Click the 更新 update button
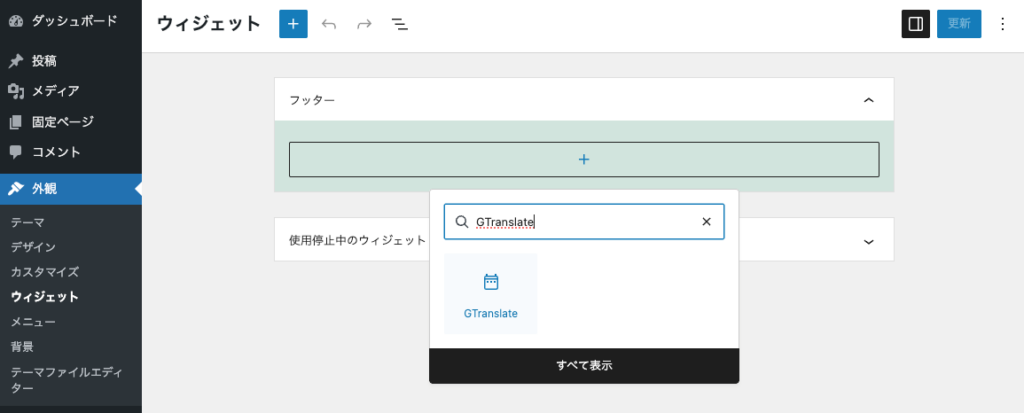 pyautogui.click(x=958, y=24)
